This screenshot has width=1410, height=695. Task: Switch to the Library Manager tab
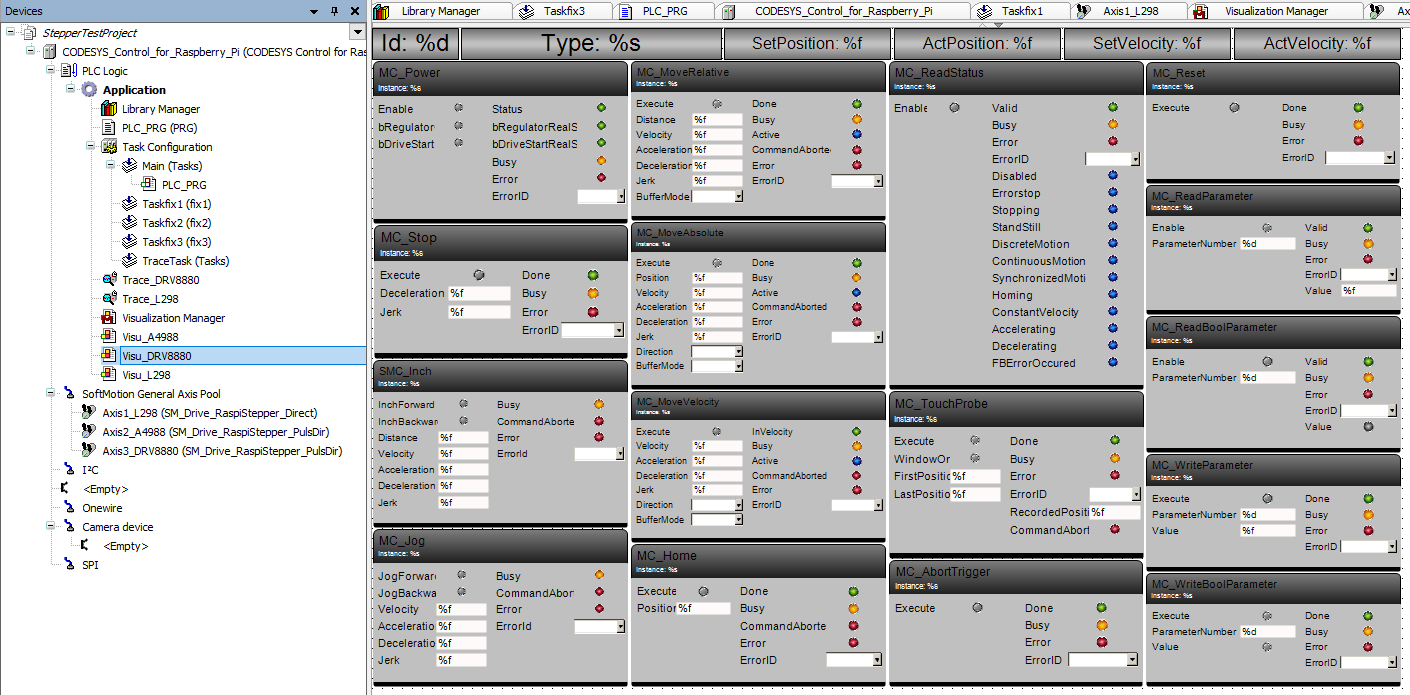tap(441, 11)
